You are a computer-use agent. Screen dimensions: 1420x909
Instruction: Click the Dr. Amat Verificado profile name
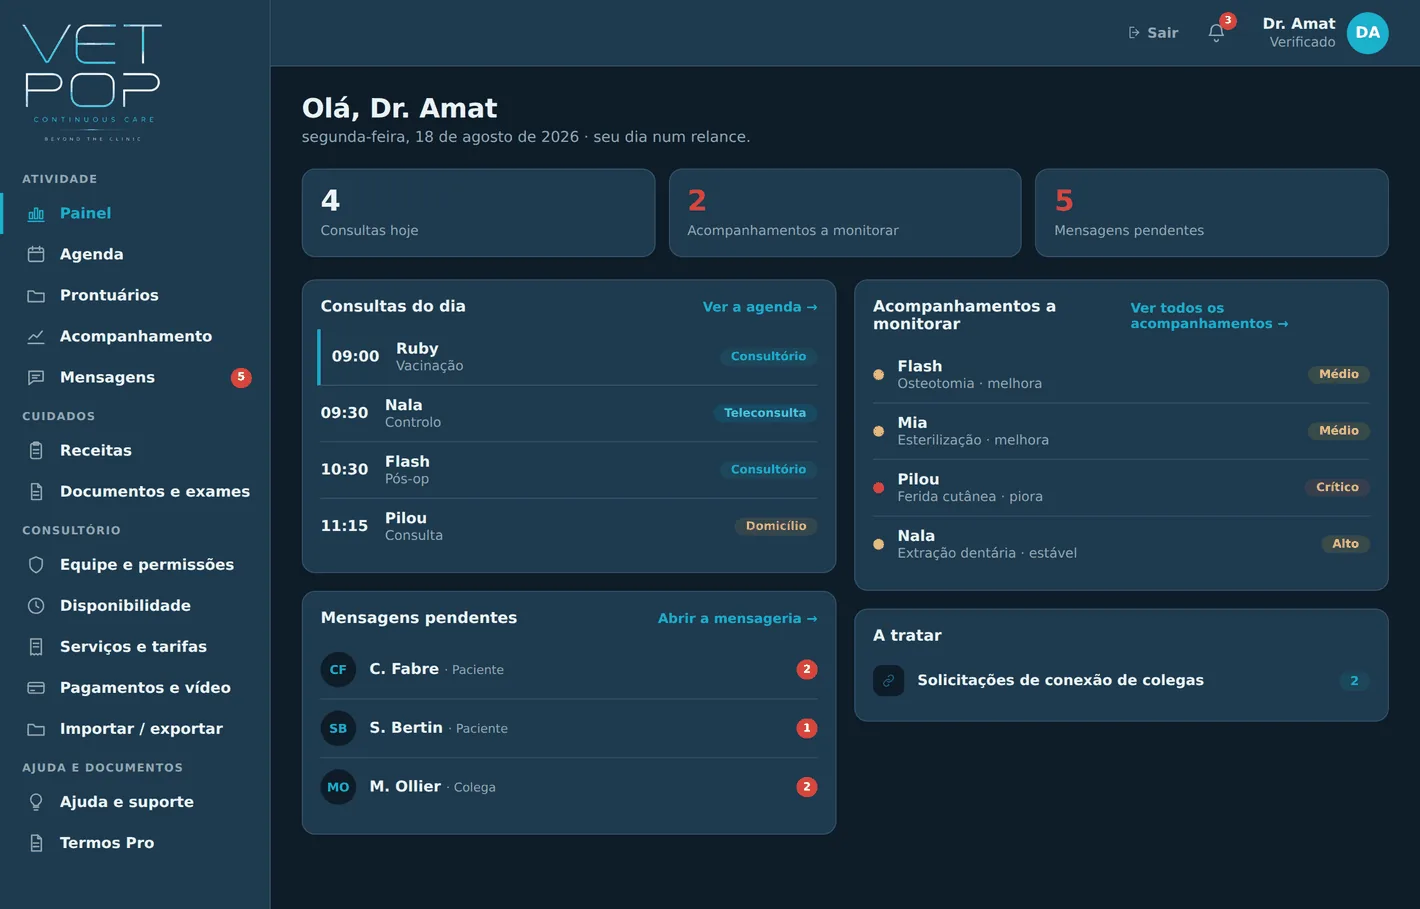point(1298,32)
